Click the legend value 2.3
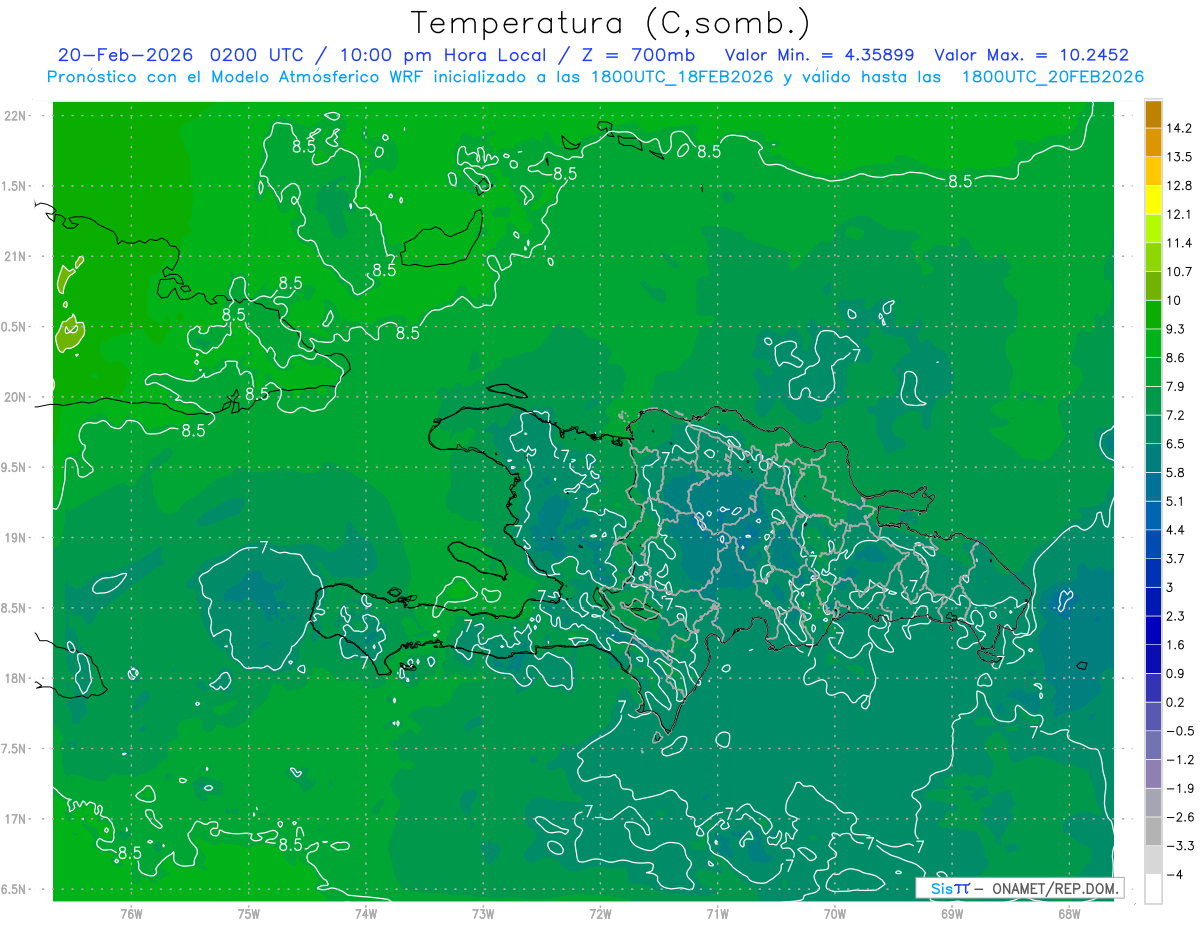 point(1176,616)
